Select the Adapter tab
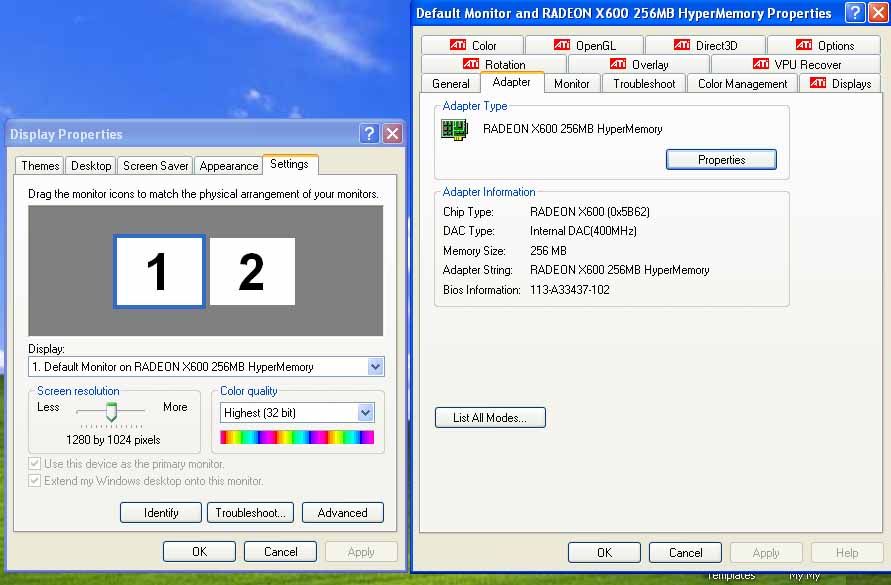 pyautogui.click(x=511, y=82)
